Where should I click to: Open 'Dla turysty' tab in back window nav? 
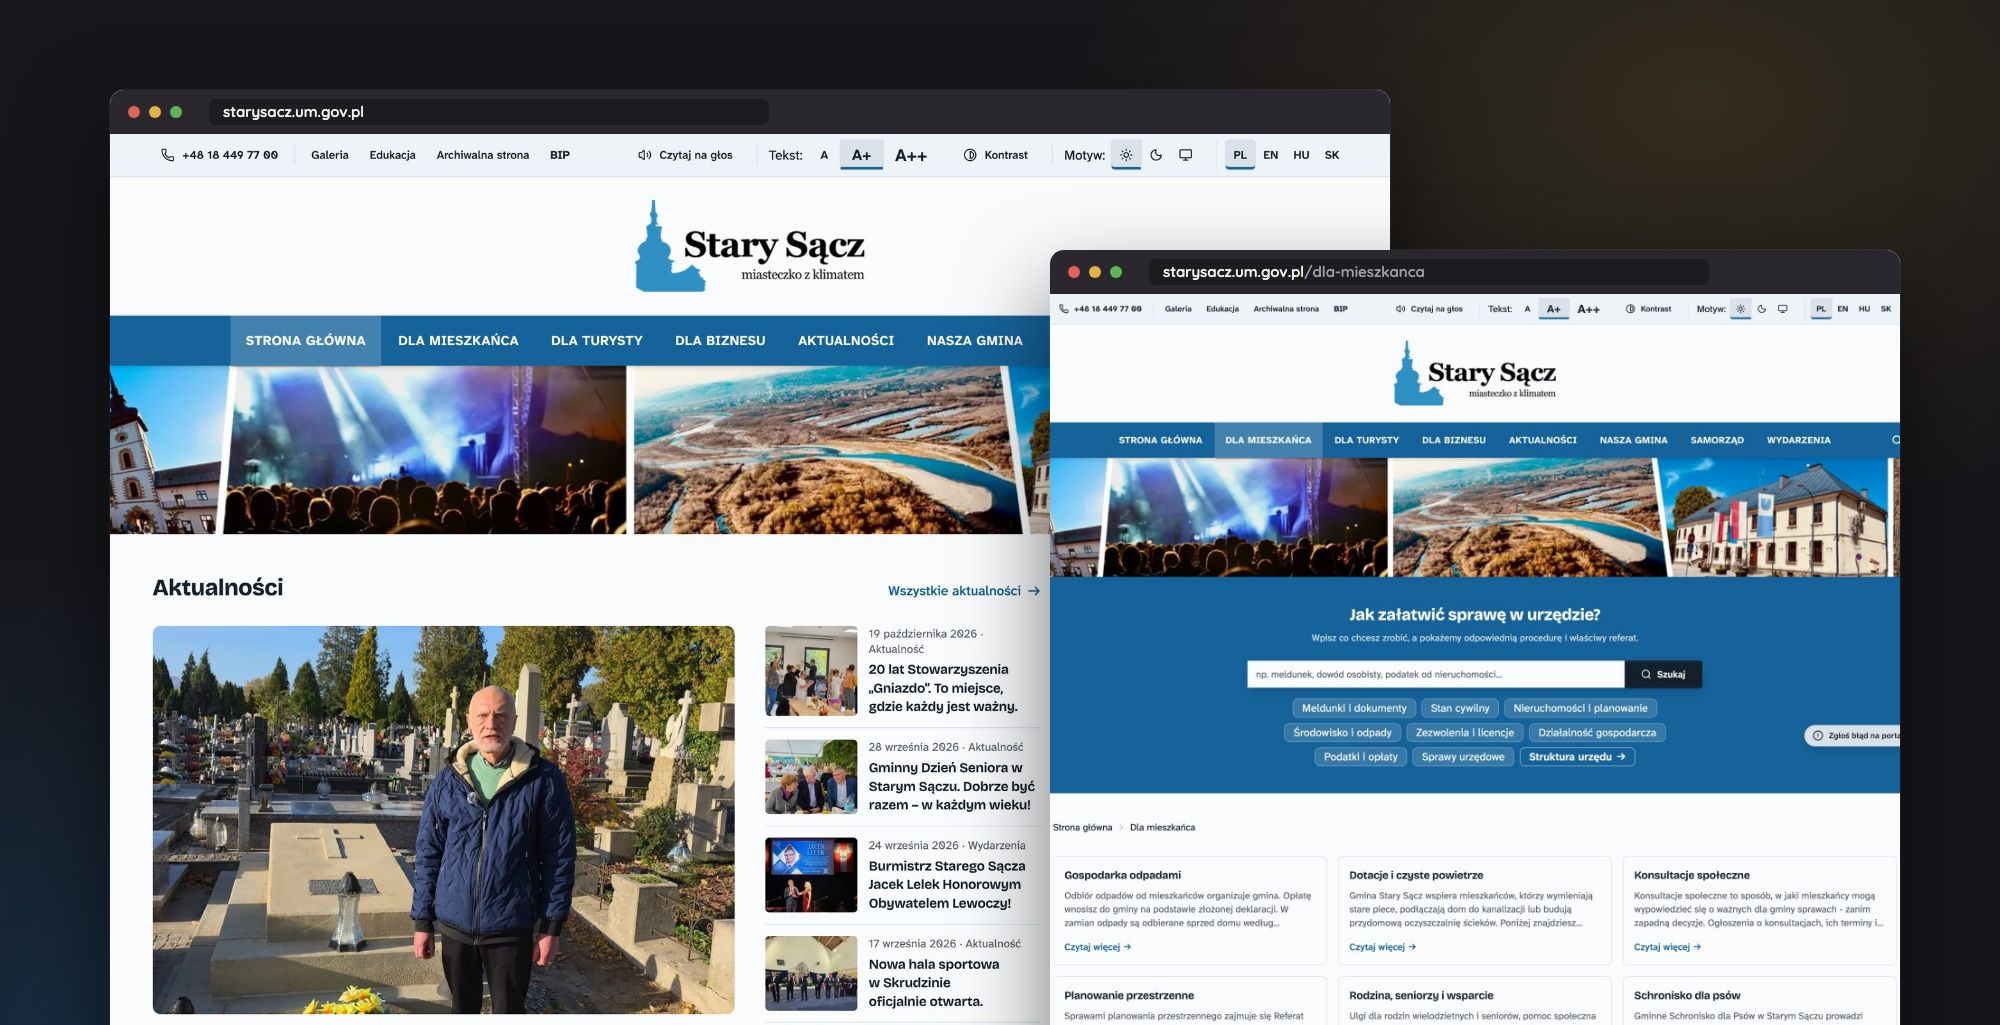[597, 340]
